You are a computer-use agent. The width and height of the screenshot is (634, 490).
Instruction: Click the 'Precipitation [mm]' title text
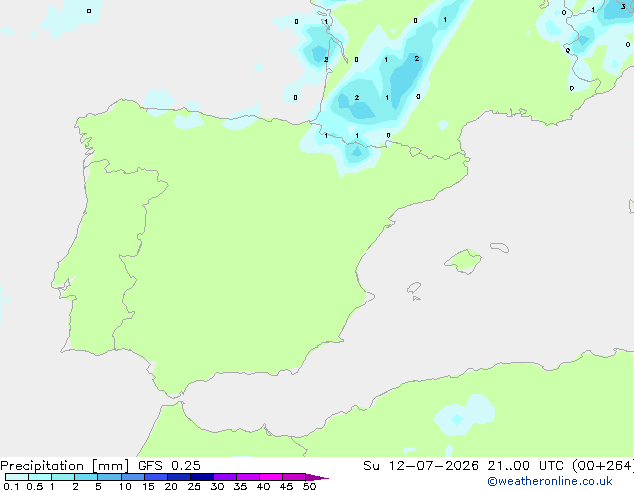[x=65, y=466]
